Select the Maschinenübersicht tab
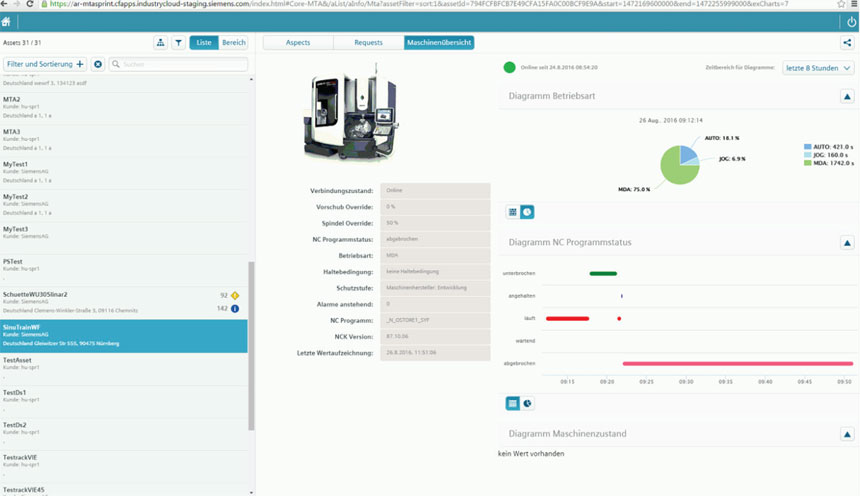 (439, 42)
